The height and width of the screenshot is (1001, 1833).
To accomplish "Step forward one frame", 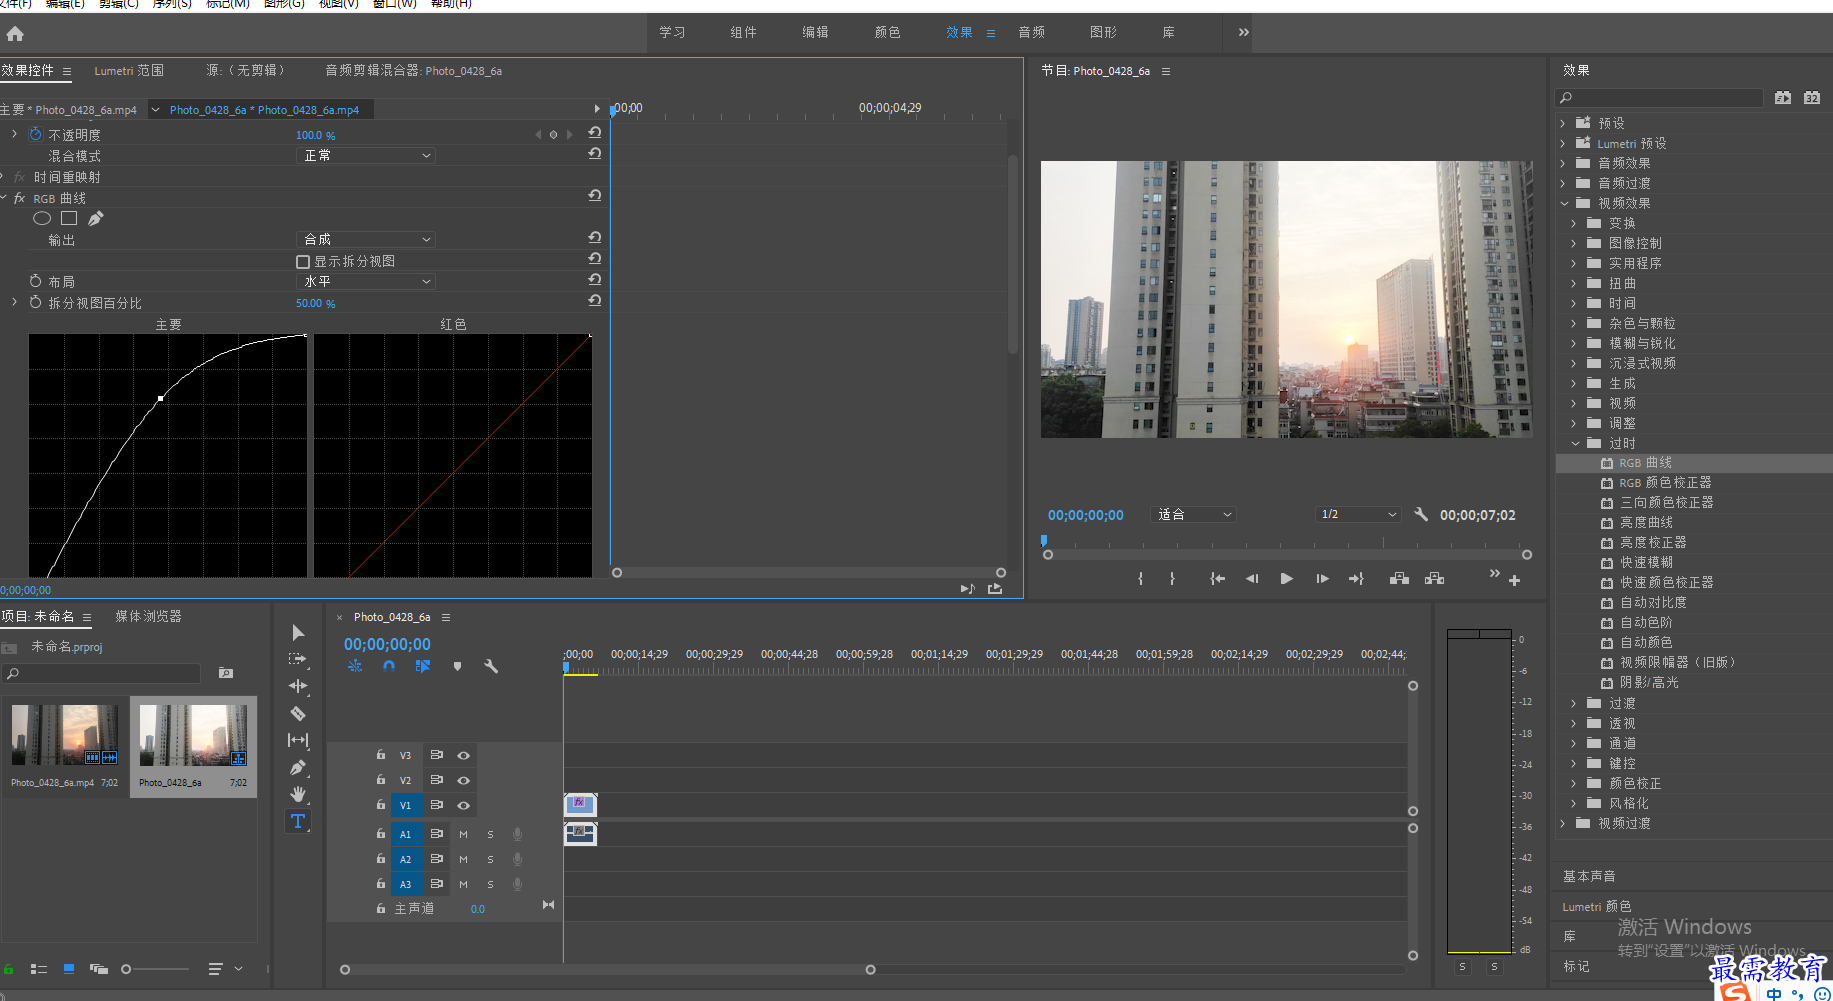I will click(1322, 578).
